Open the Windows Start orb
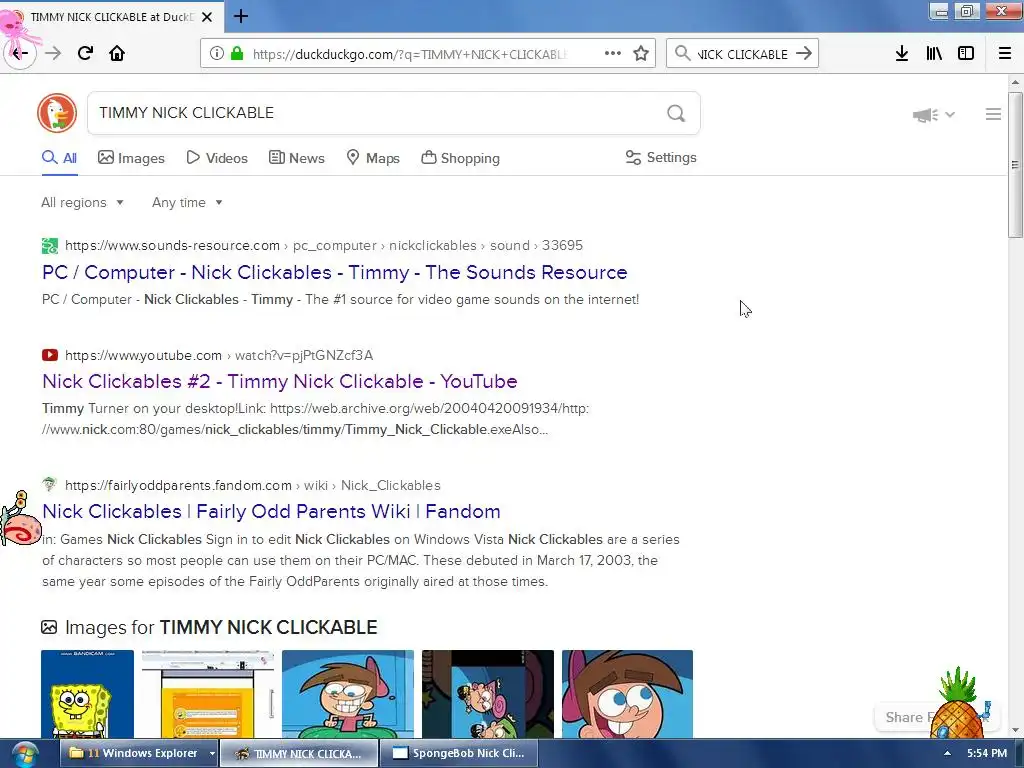Image resolution: width=1024 pixels, height=768 pixels. (24, 754)
